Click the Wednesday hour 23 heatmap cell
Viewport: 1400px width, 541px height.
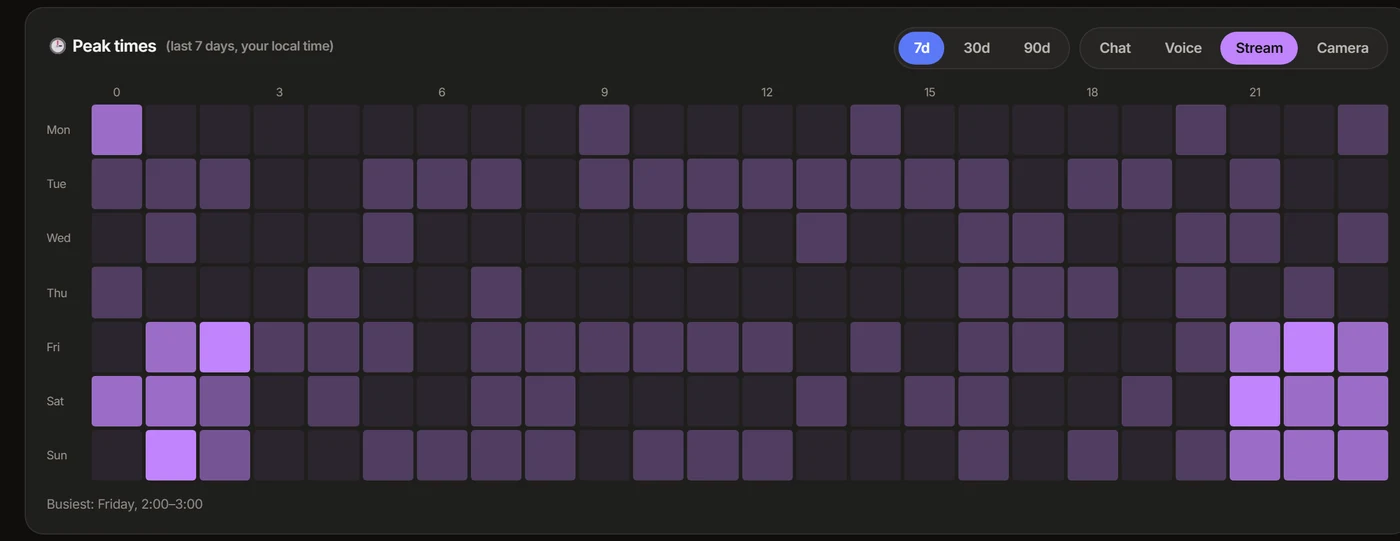click(1363, 238)
